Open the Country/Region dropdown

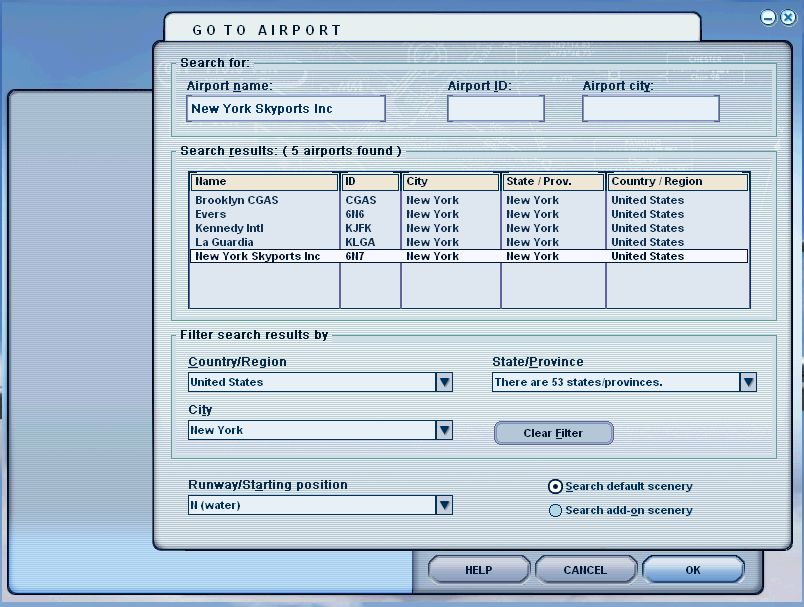click(444, 382)
